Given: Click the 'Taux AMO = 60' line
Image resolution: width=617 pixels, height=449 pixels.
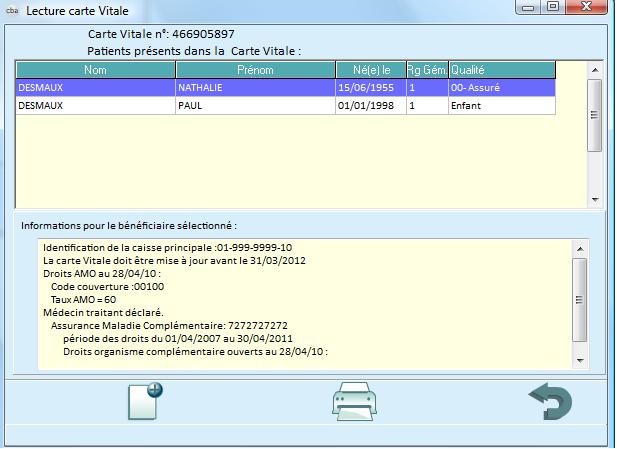Looking at the screenshot, I should coord(83,299).
